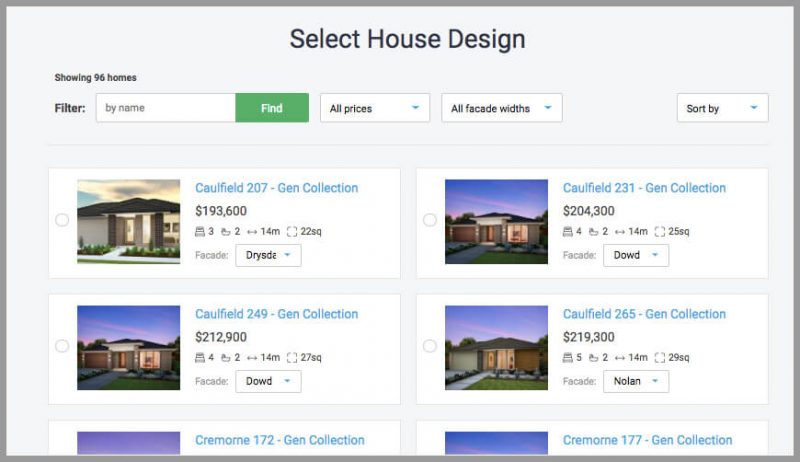Click the $204,300 price text
The height and width of the screenshot is (462, 800).
click(589, 211)
